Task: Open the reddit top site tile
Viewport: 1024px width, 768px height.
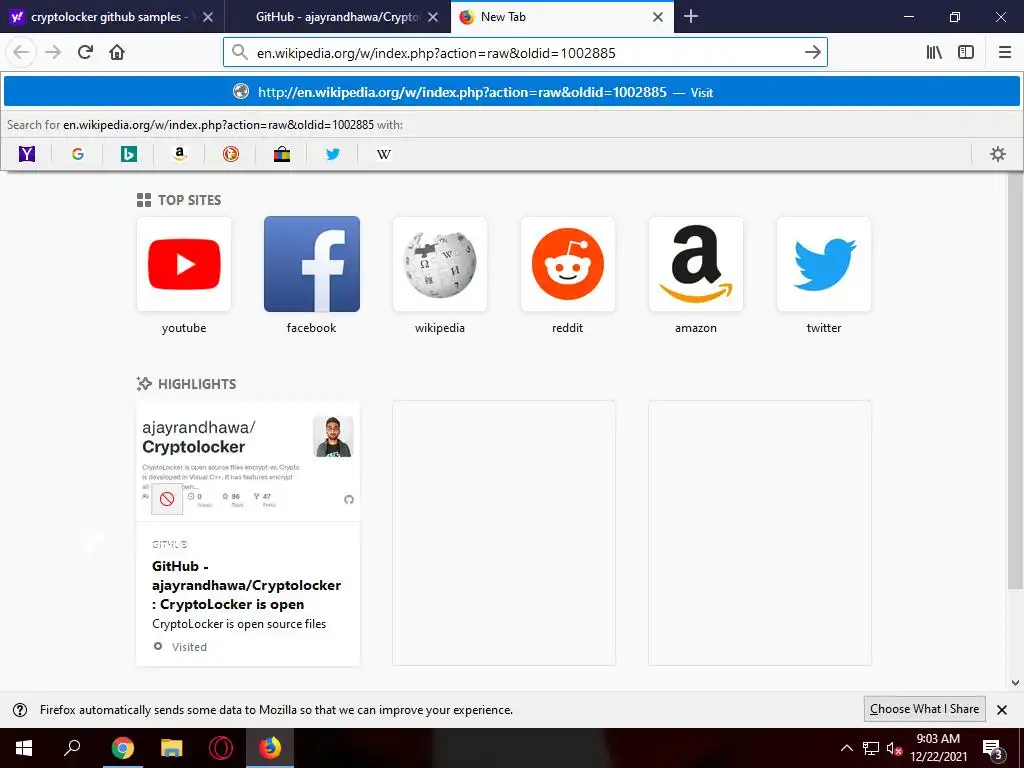Action: click(568, 264)
